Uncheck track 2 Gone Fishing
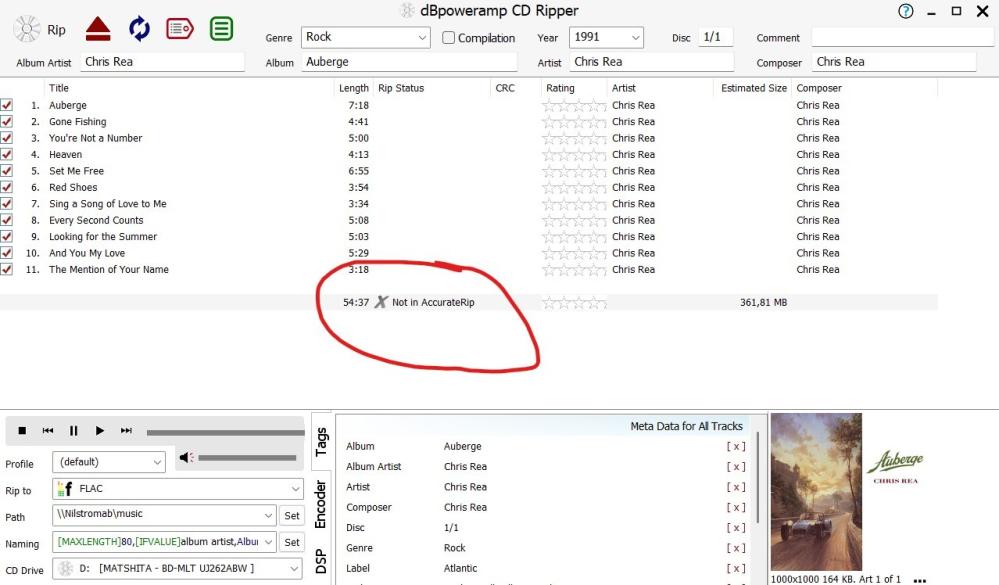Screen dimensions: 999x585 tap(6, 121)
